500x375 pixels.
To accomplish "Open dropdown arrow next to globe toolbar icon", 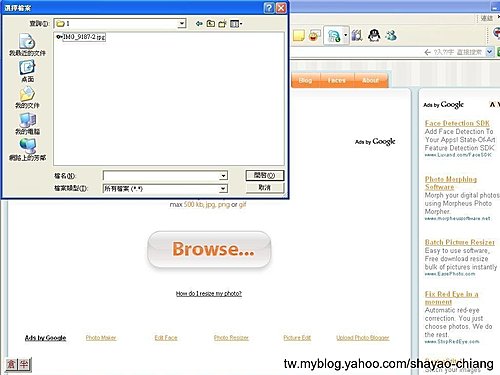I will coord(346,35).
